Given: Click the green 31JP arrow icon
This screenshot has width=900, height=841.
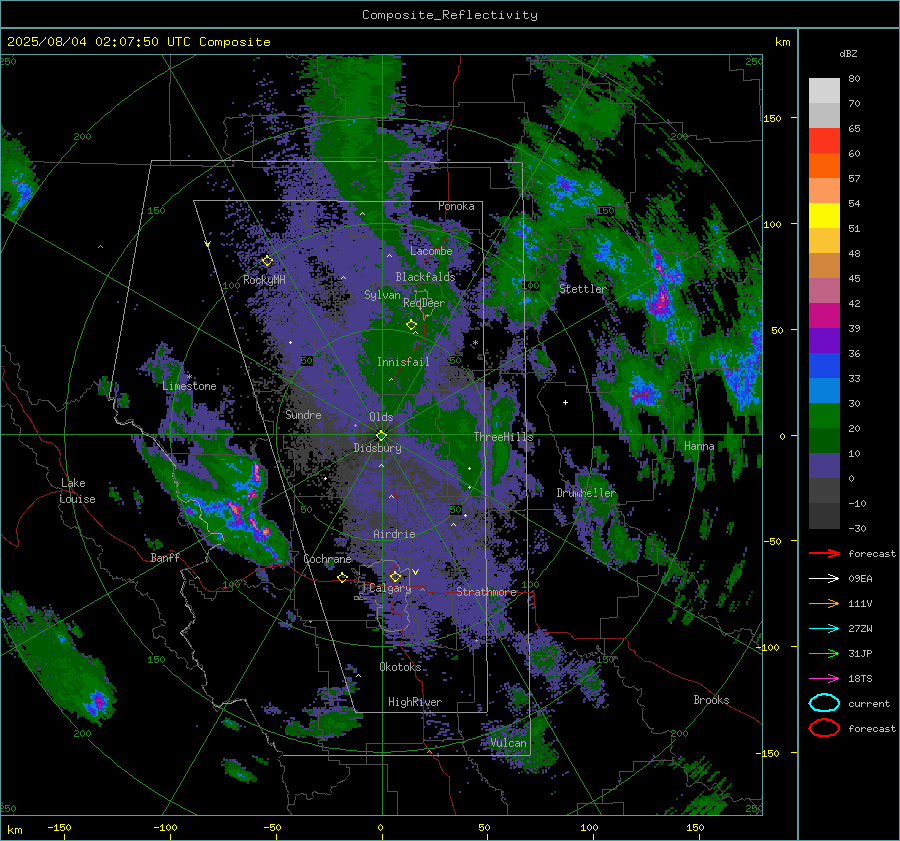Looking at the screenshot, I should [824, 653].
